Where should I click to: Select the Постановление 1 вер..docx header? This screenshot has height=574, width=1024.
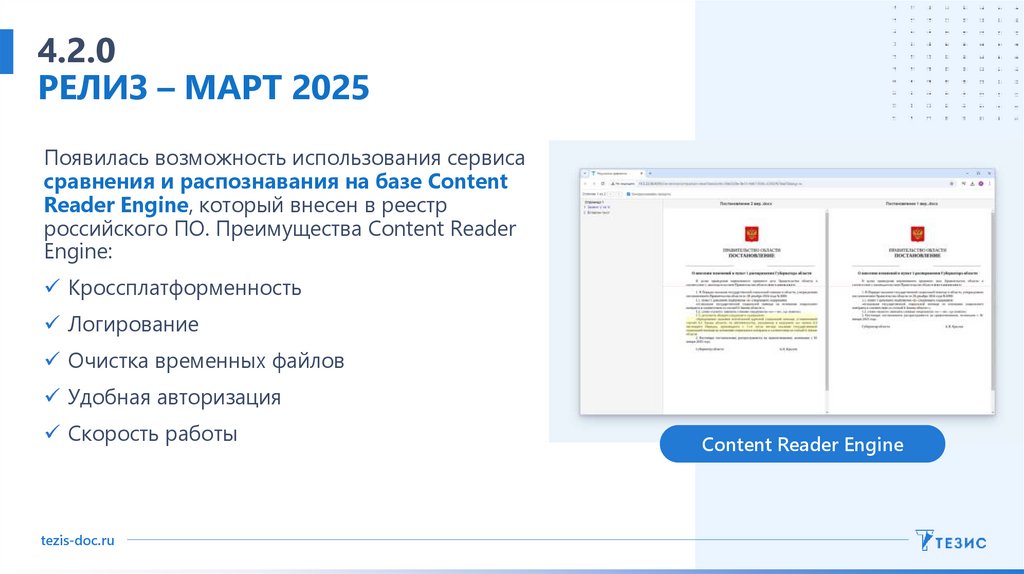912,204
